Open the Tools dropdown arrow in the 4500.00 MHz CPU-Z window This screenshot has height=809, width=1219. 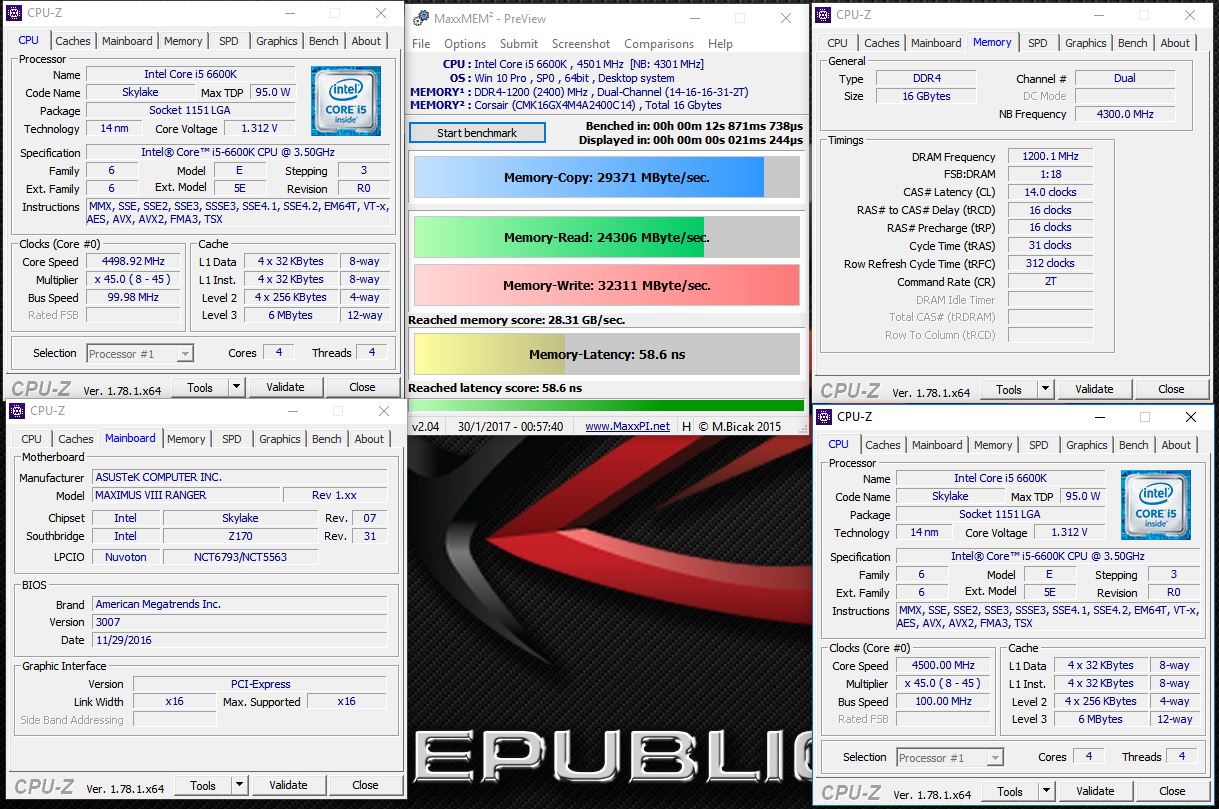1047,791
